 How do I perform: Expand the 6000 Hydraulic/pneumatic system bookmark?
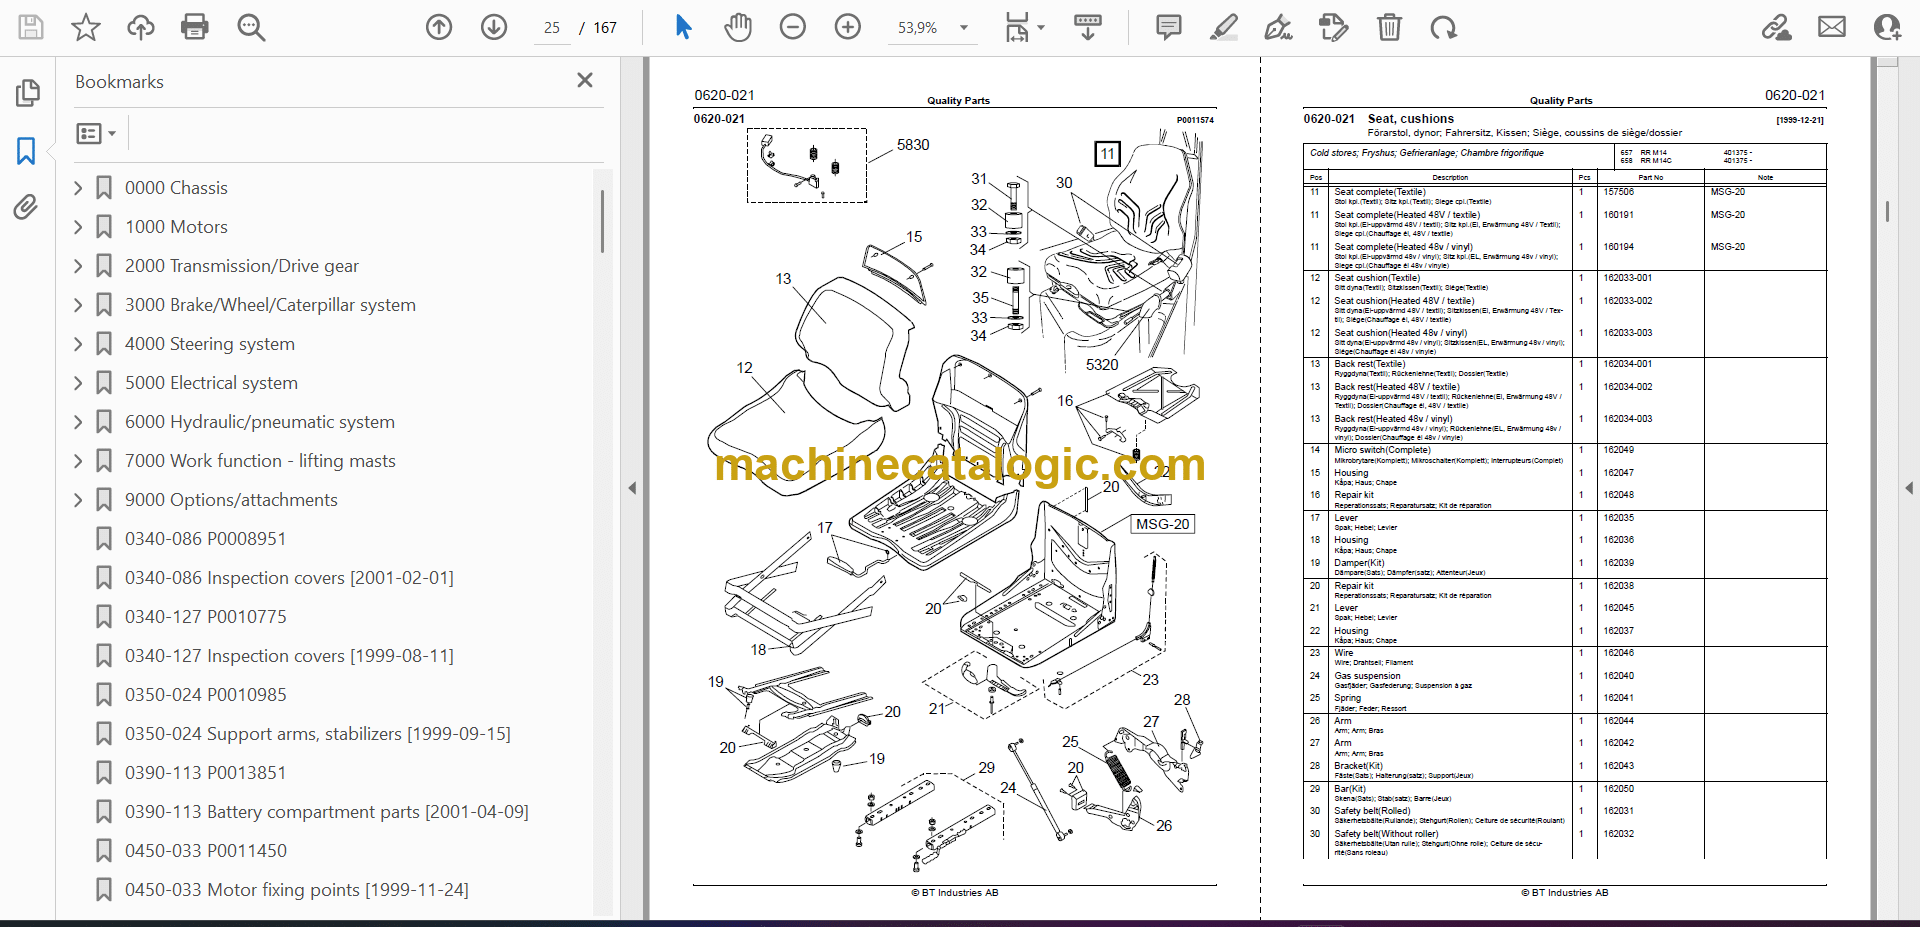pos(78,422)
